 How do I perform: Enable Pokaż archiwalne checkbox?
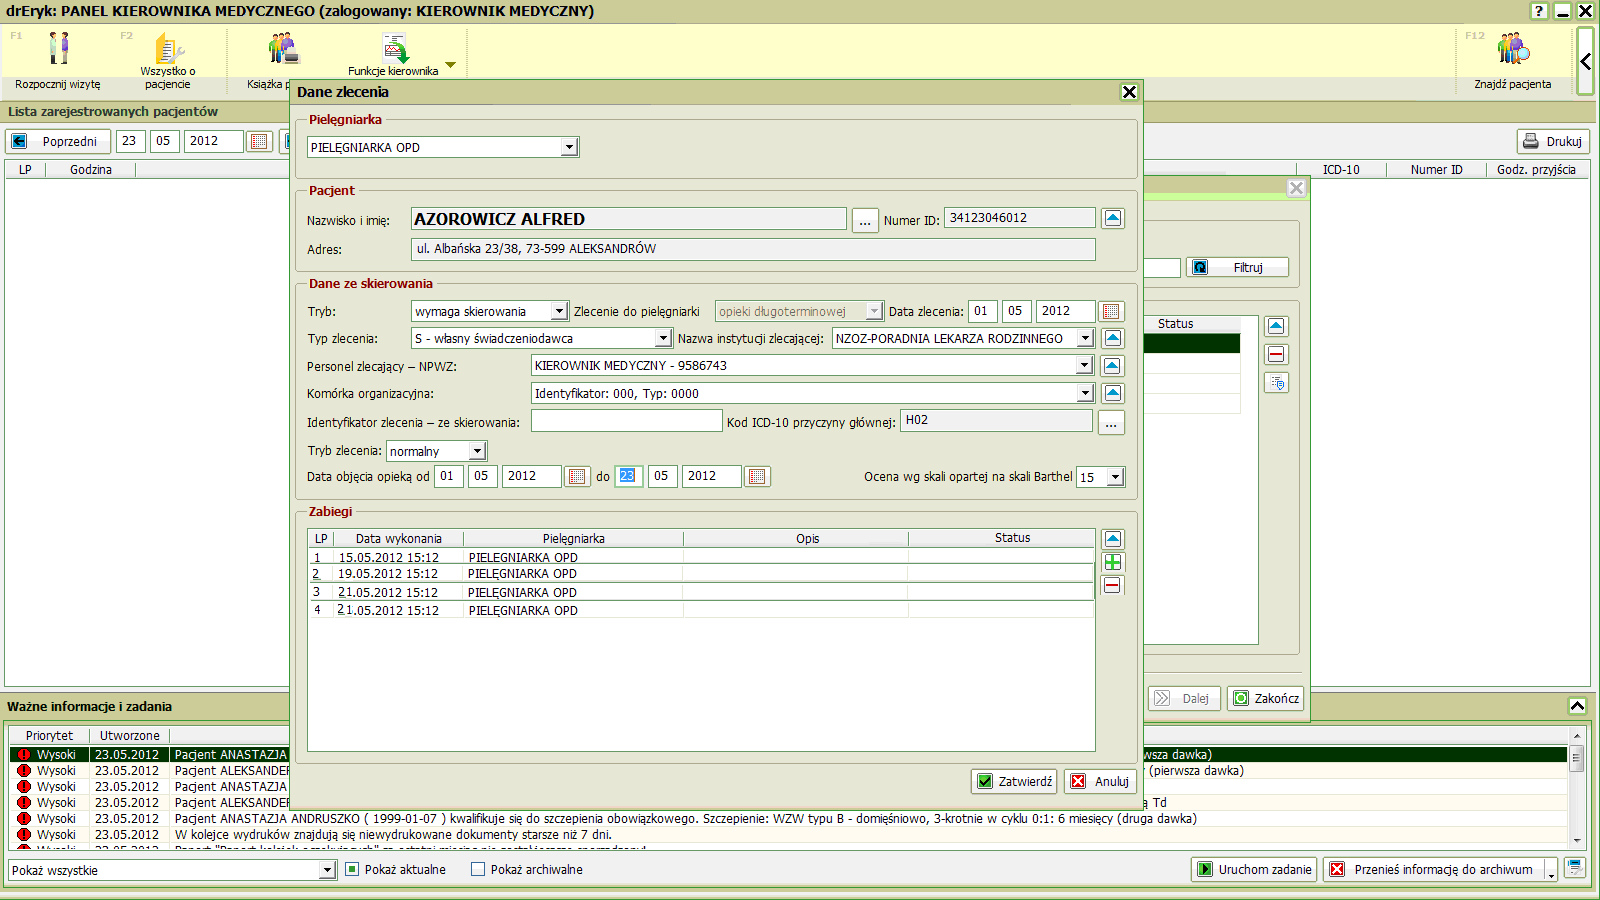tap(478, 869)
